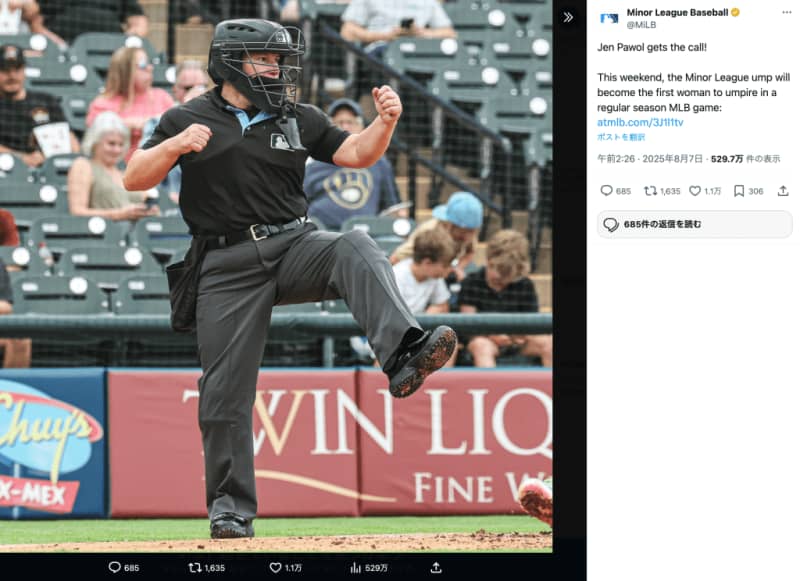Click the share icon below the photo
This screenshot has height=581, width=800.
pyautogui.click(x=436, y=567)
